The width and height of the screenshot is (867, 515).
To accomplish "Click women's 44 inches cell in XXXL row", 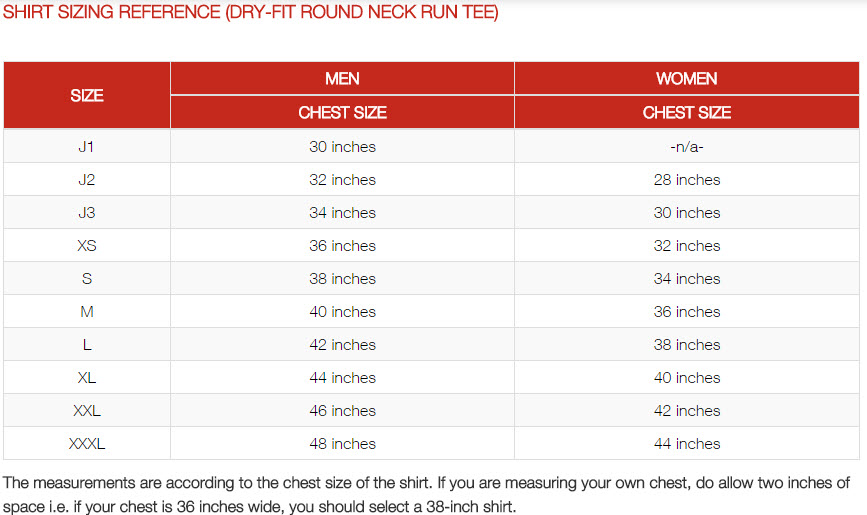I will [x=687, y=444].
